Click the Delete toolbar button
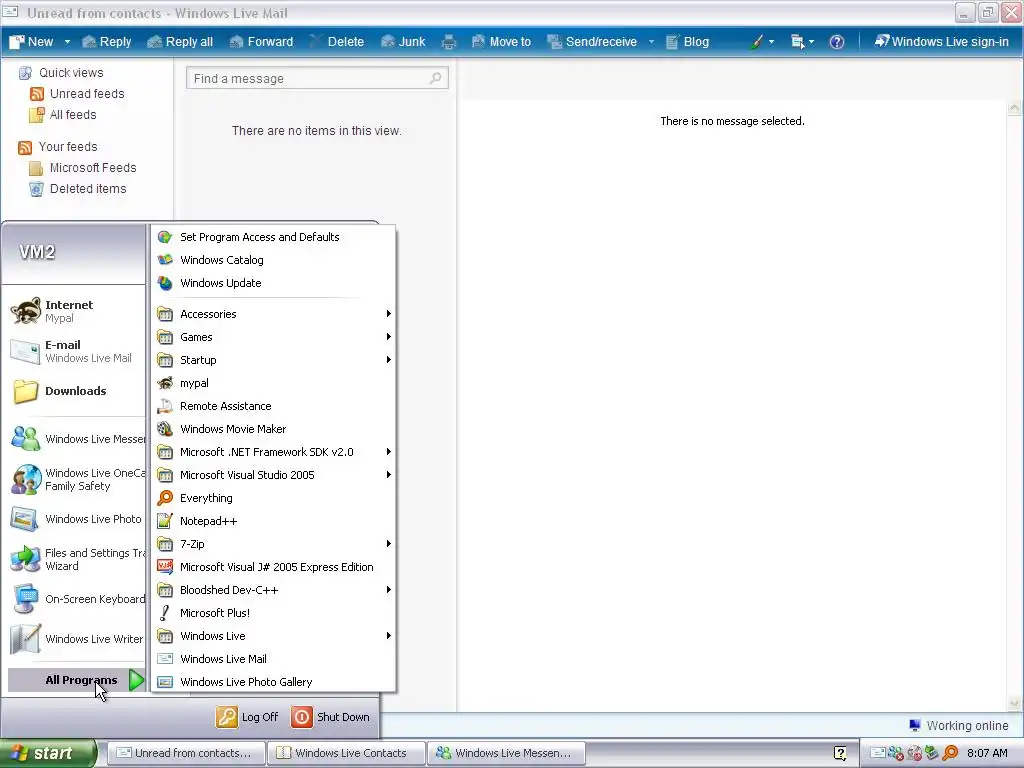This screenshot has width=1024, height=768. click(337, 42)
